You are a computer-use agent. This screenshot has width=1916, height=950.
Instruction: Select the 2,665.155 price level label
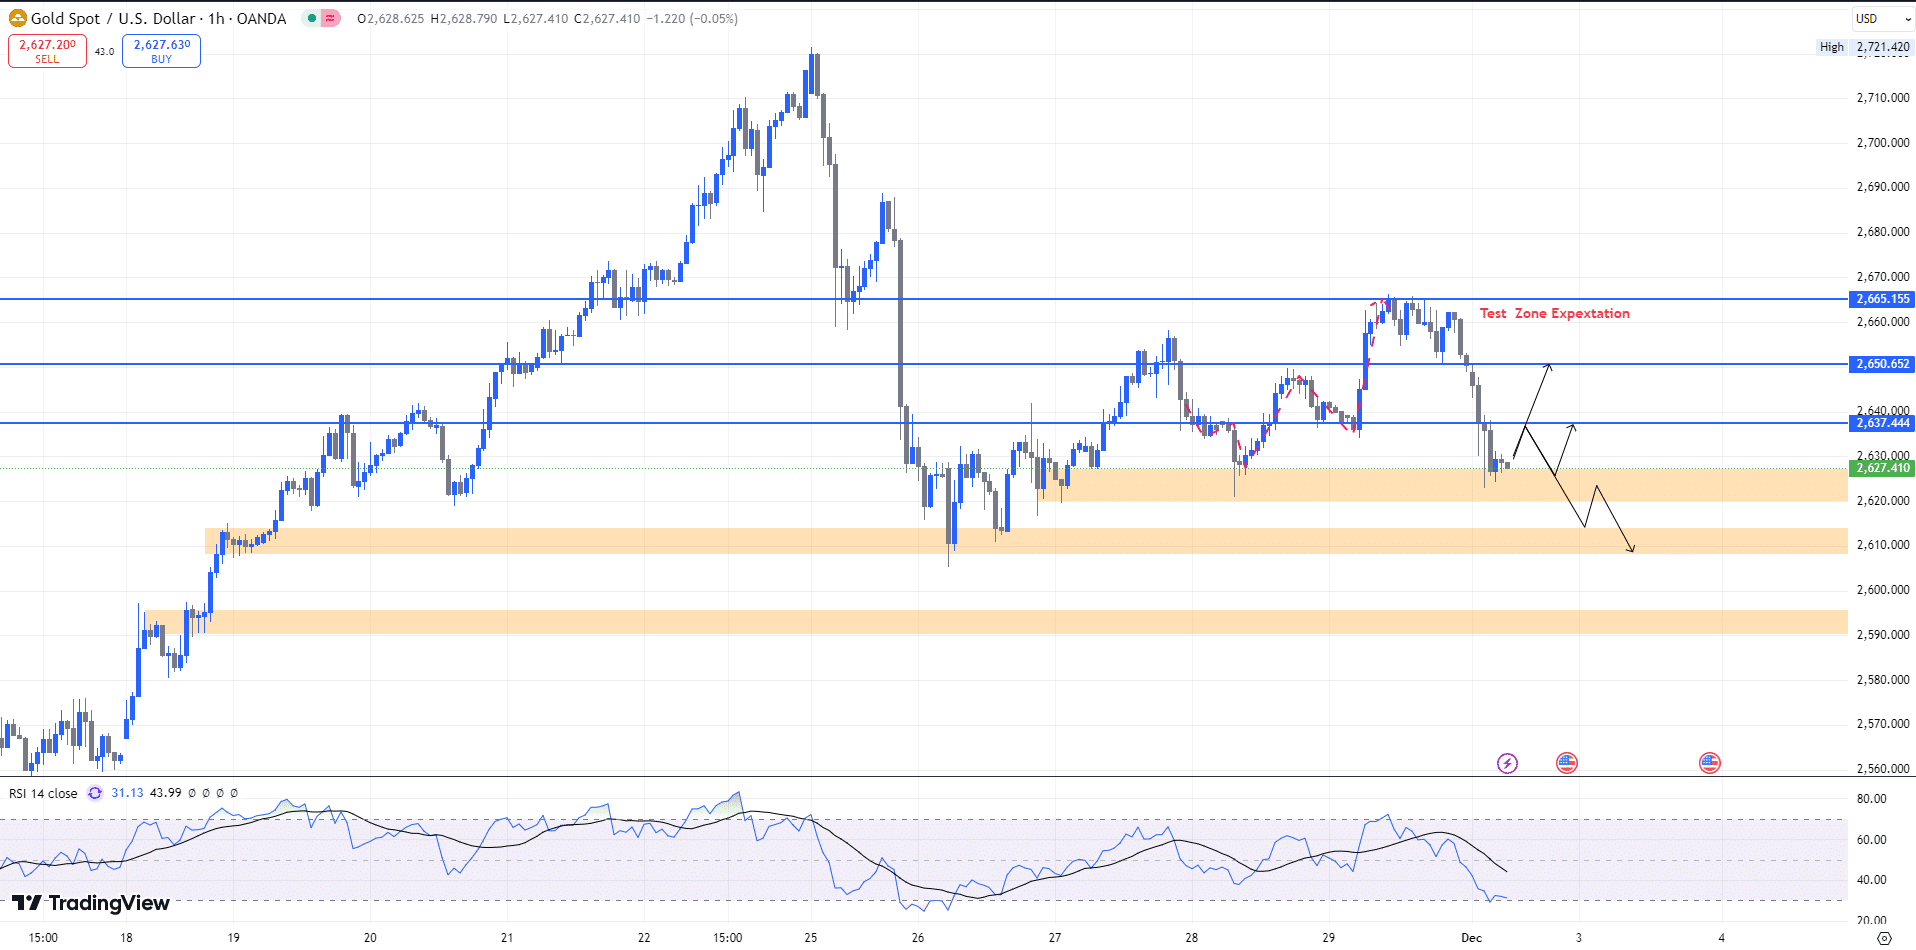(x=1880, y=299)
